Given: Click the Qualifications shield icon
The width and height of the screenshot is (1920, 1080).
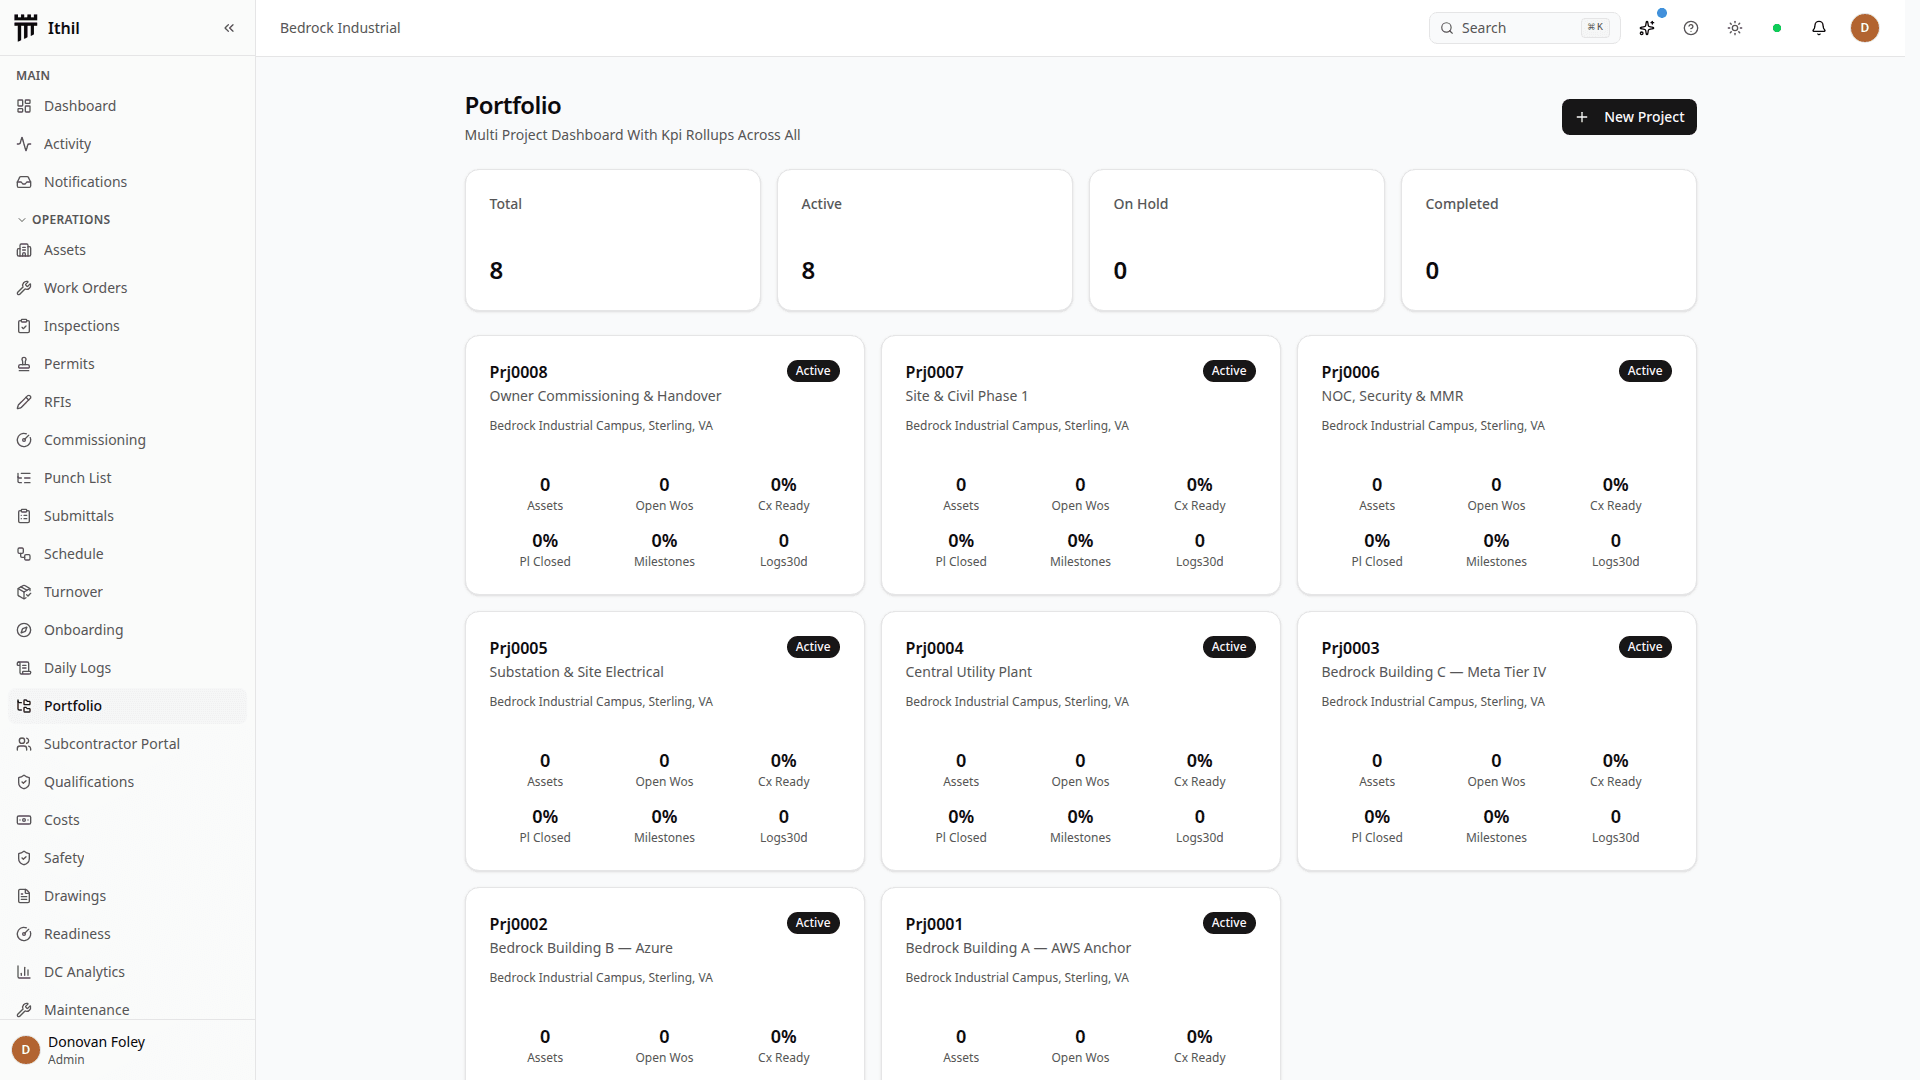Looking at the screenshot, I should point(24,782).
